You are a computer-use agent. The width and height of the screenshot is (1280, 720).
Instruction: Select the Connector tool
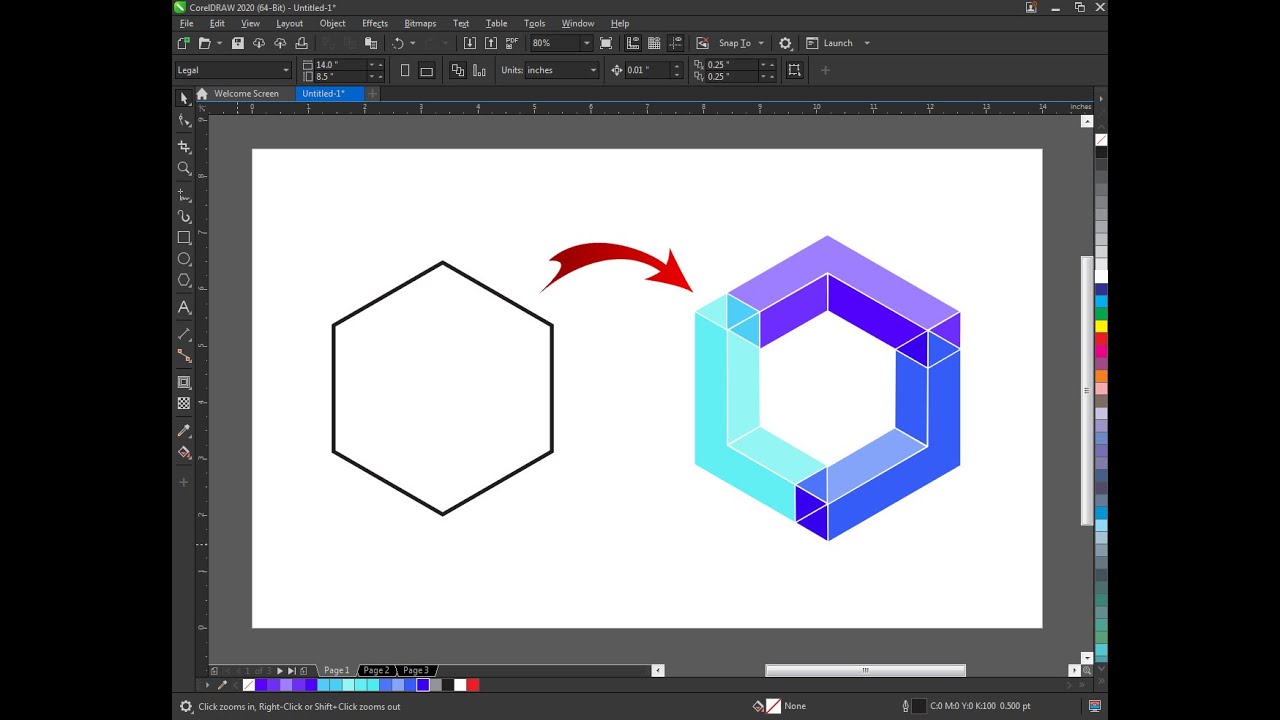click(184, 355)
